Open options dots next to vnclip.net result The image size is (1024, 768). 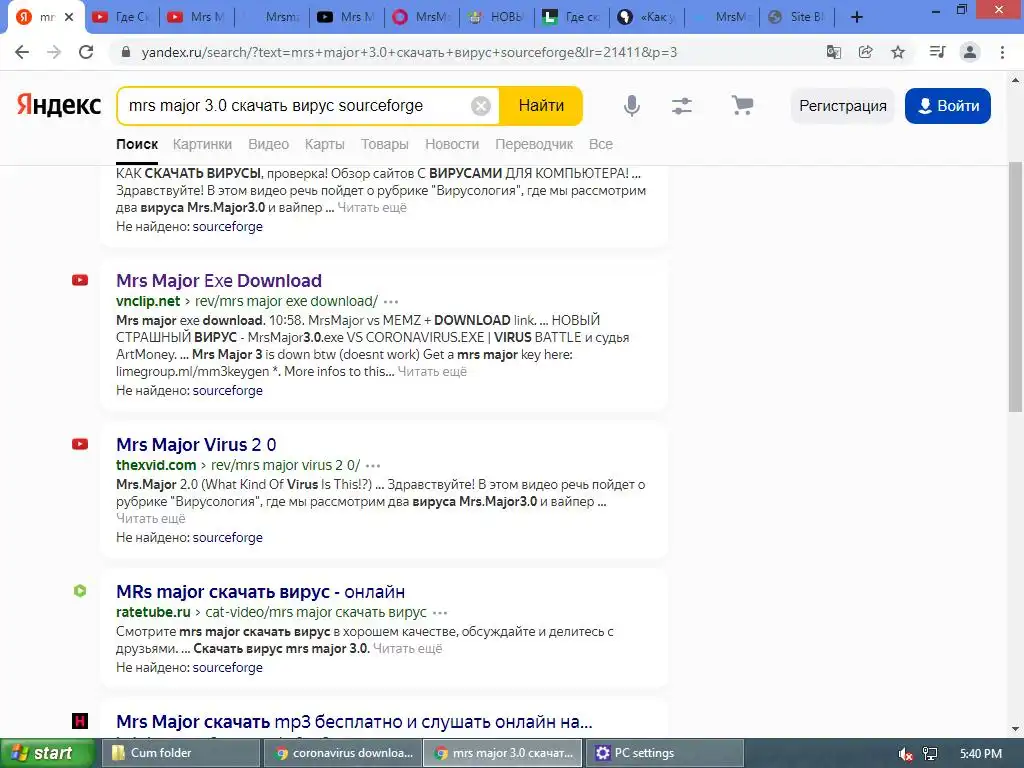coord(391,302)
